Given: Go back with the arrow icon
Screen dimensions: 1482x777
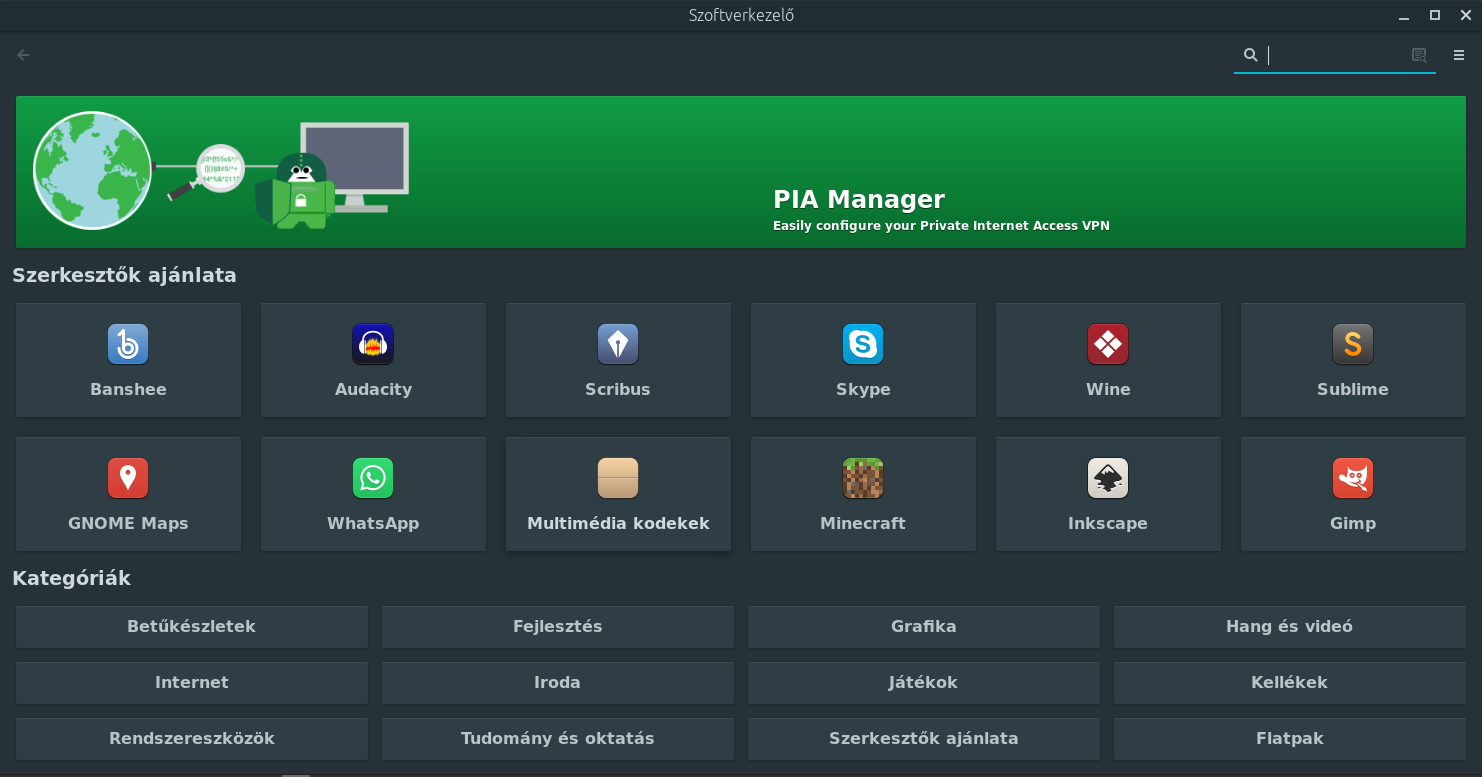Looking at the screenshot, I should pos(24,55).
